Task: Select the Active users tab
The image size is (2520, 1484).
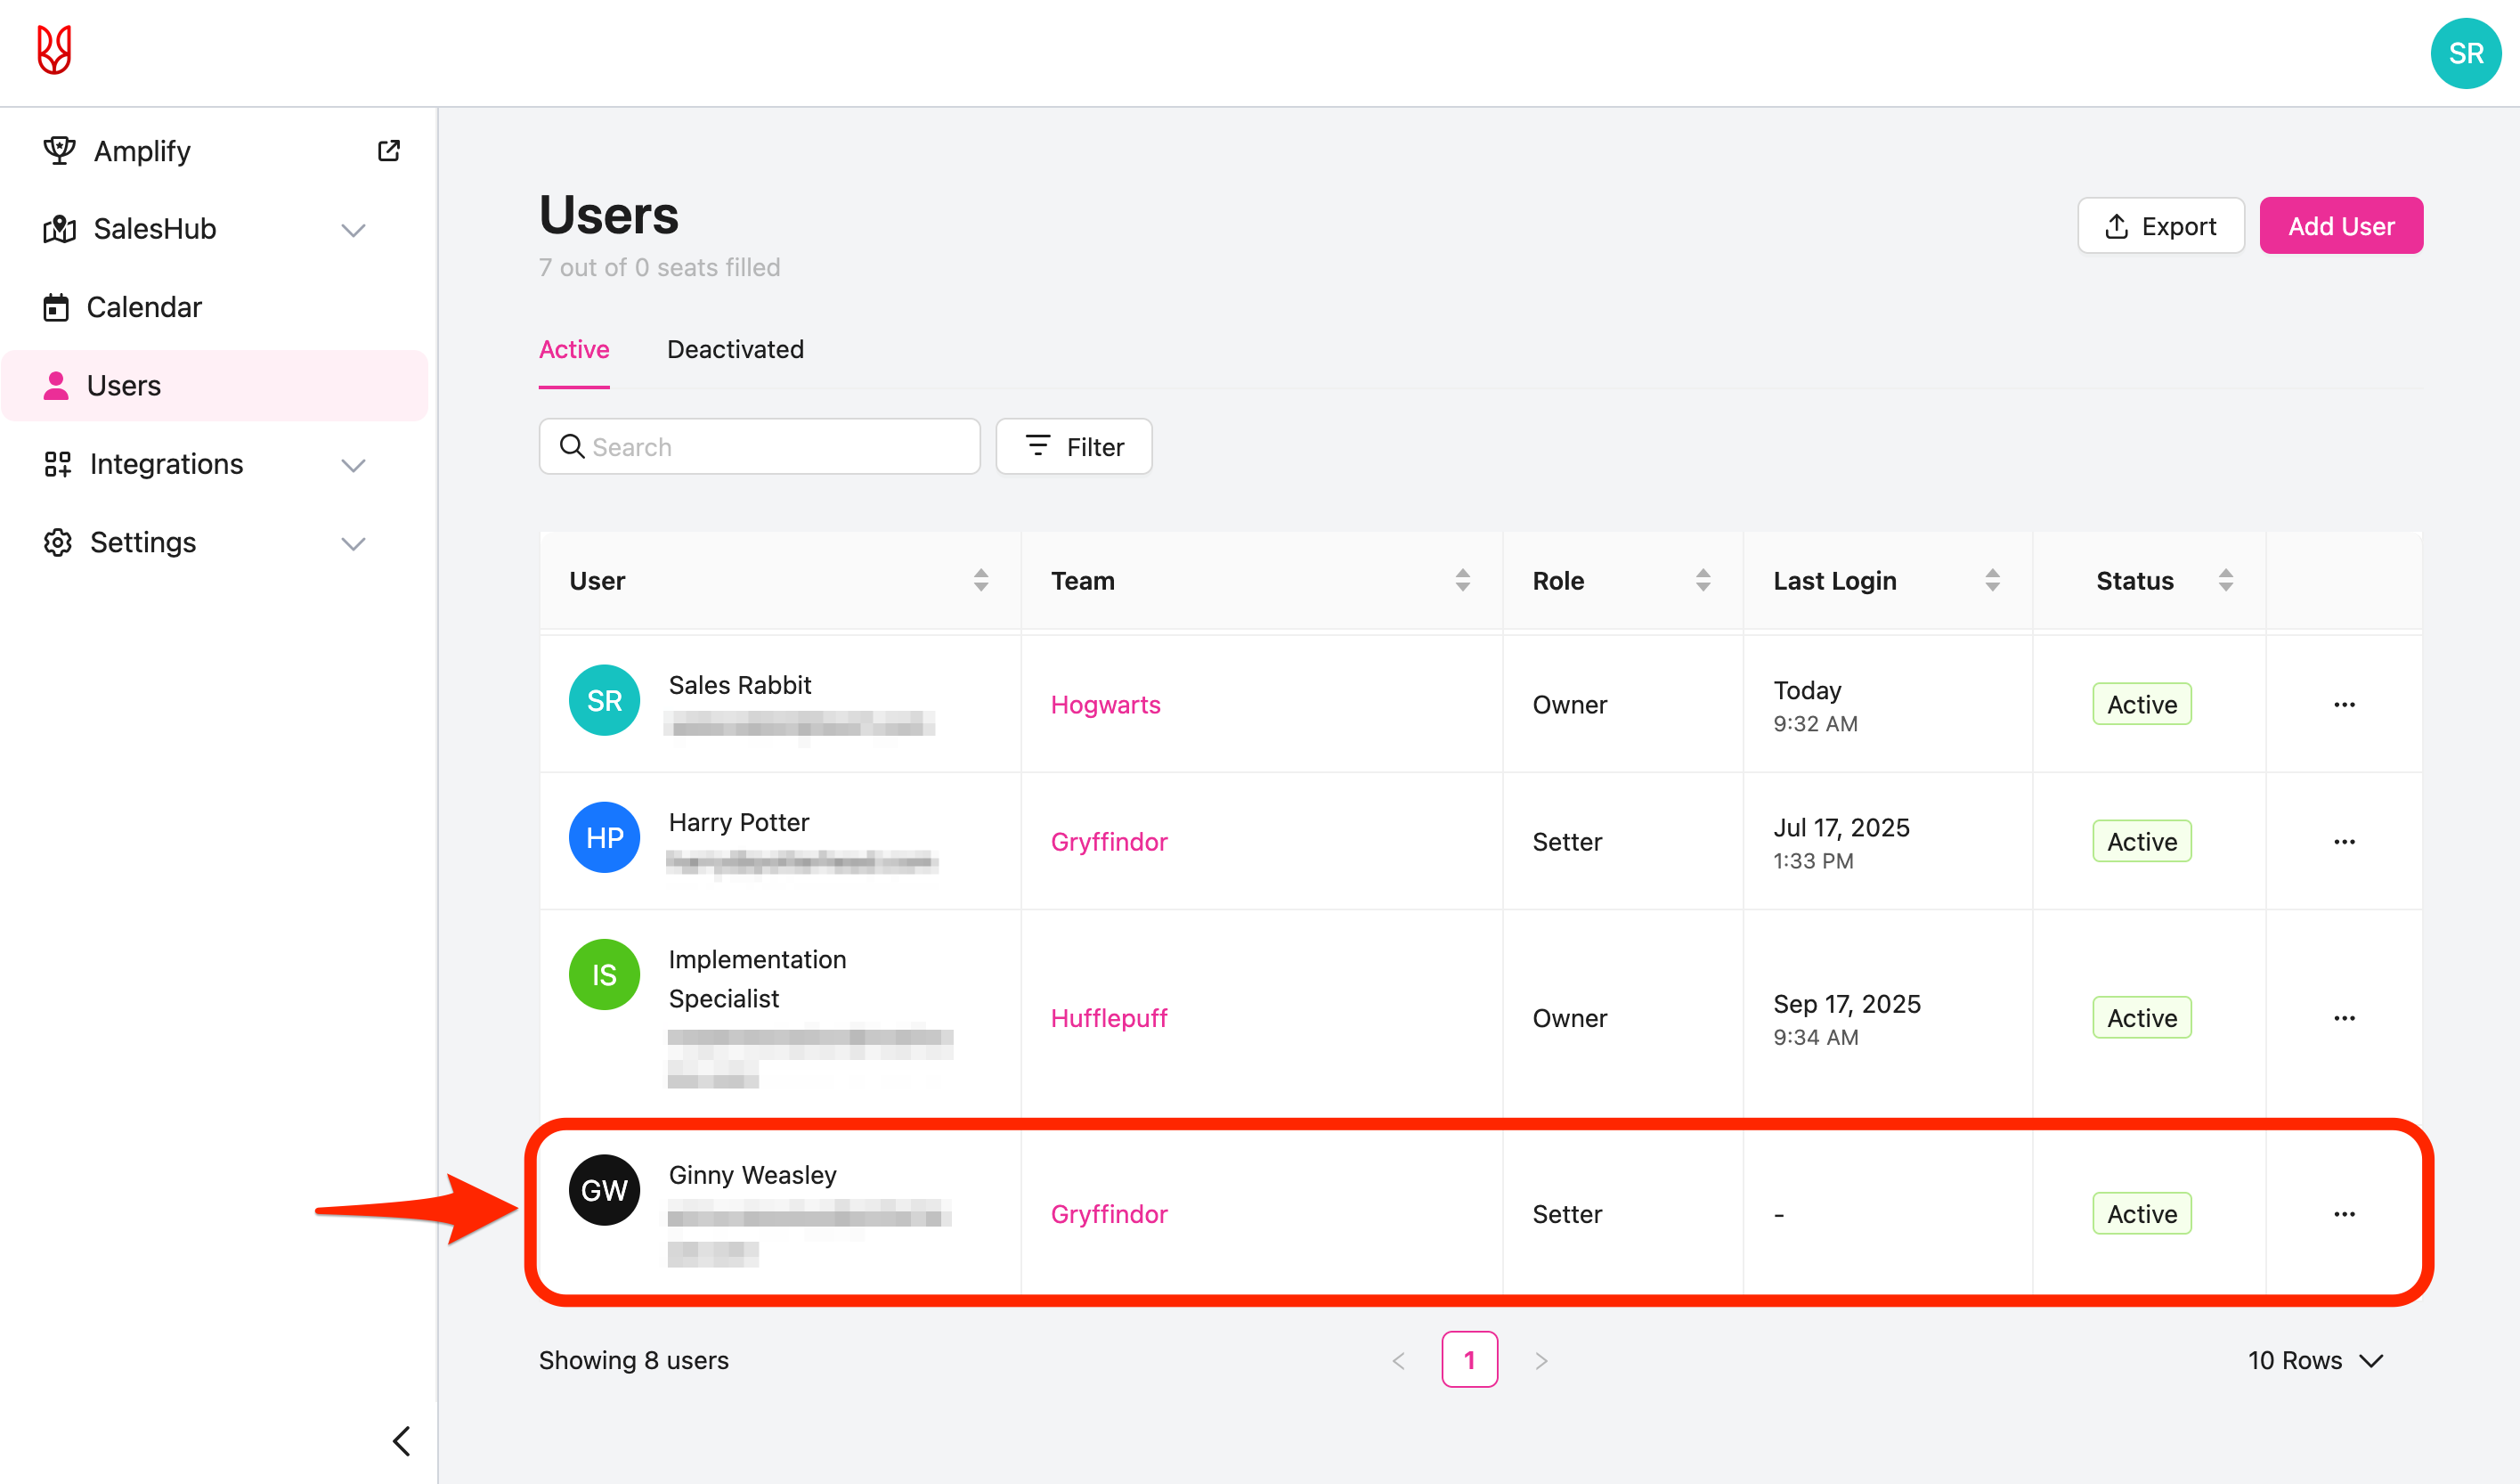Action: point(574,349)
